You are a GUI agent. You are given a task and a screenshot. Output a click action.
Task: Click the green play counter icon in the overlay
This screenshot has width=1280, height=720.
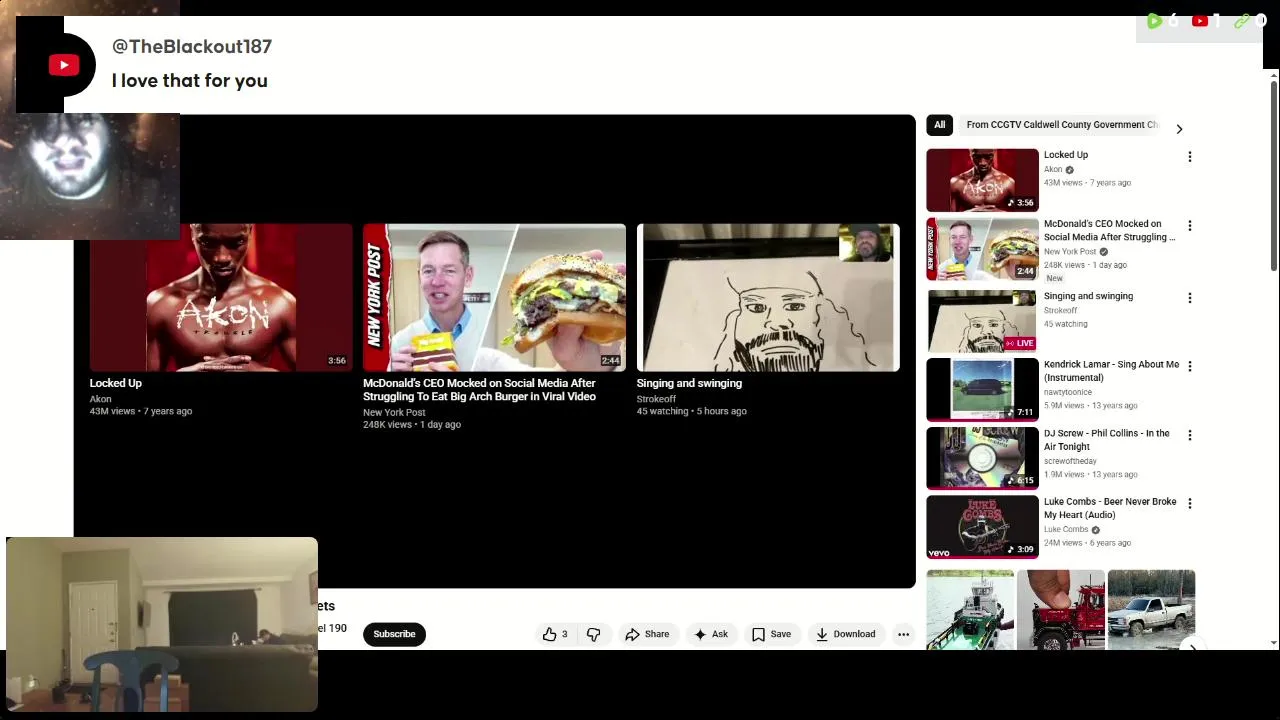(1154, 21)
